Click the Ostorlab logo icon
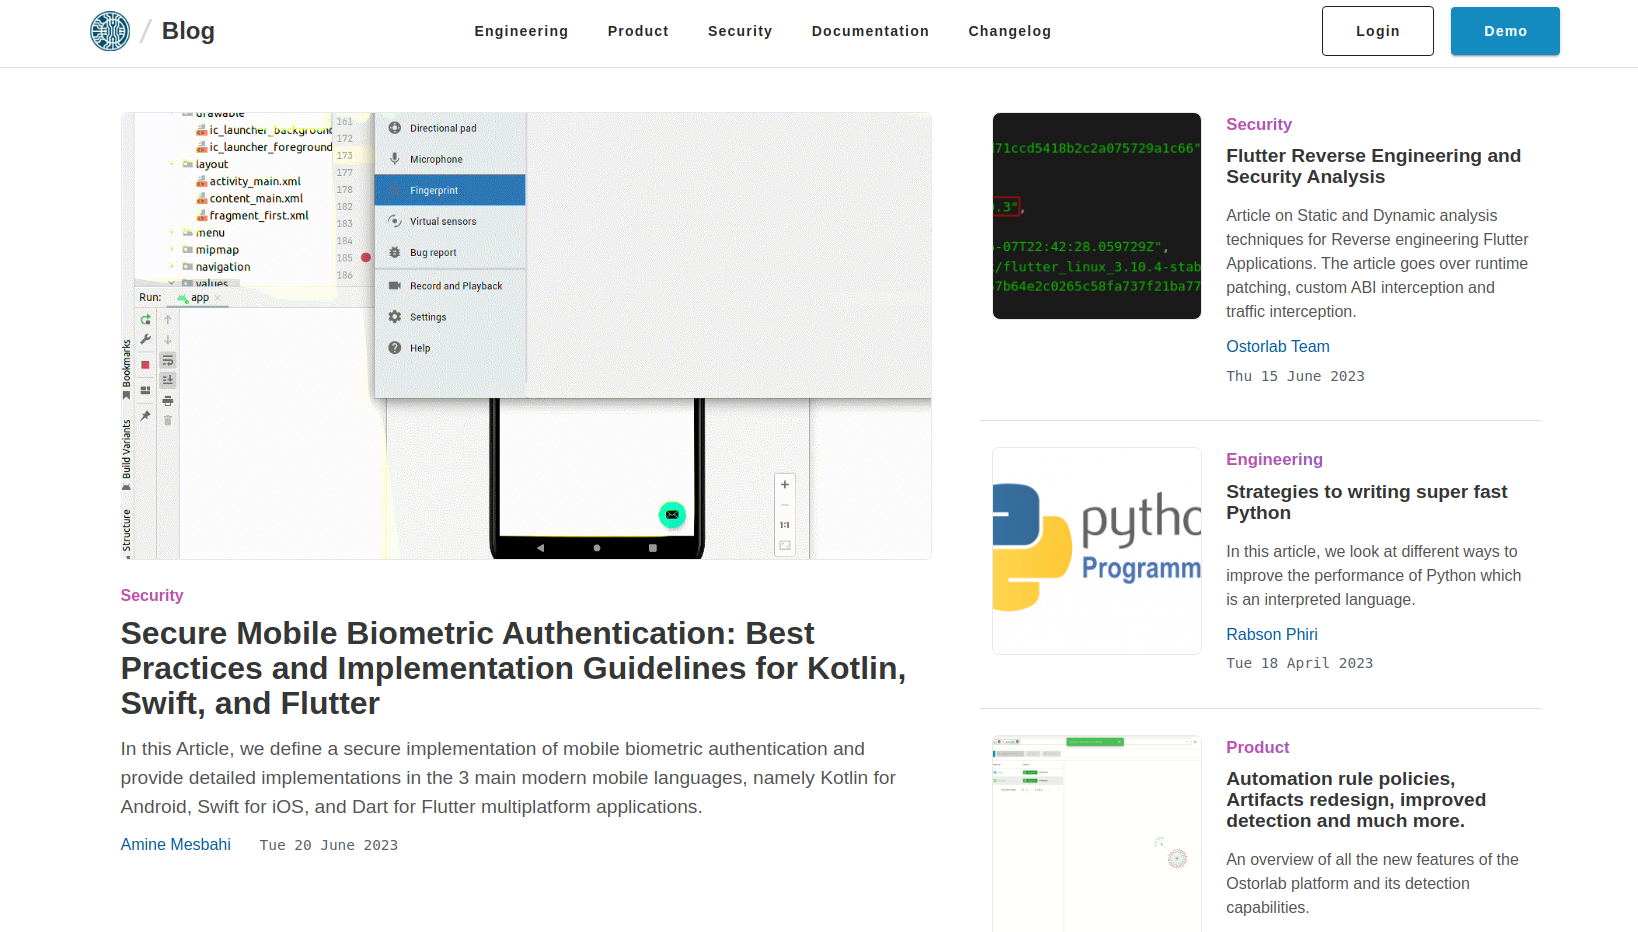The width and height of the screenshot is (1638, 932). click(x=110, y=31)
